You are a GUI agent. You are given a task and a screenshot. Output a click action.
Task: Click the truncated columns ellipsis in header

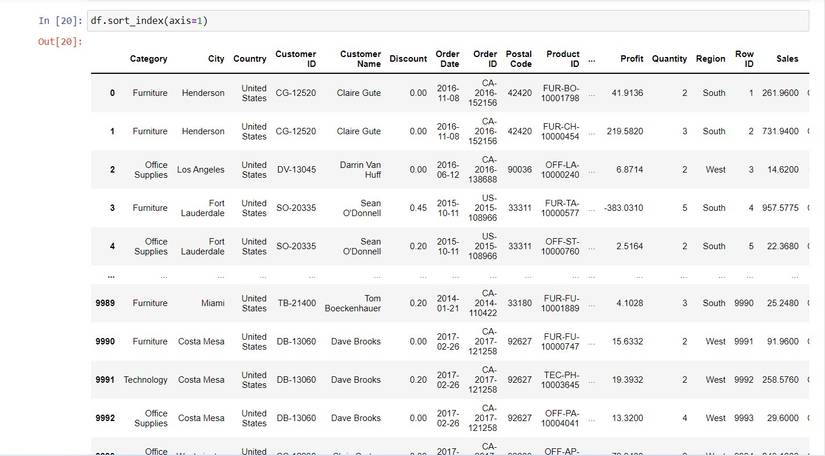pyautogui.click(x=592, y=59)
